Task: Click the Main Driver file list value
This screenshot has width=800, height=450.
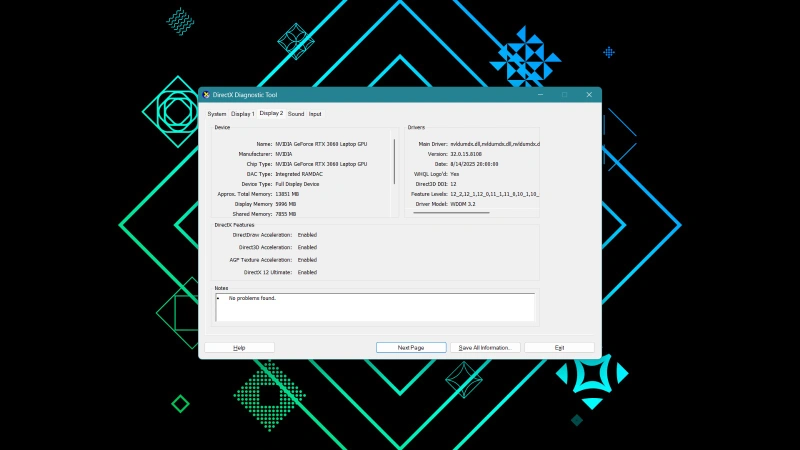Action: (x=494, y=144)
